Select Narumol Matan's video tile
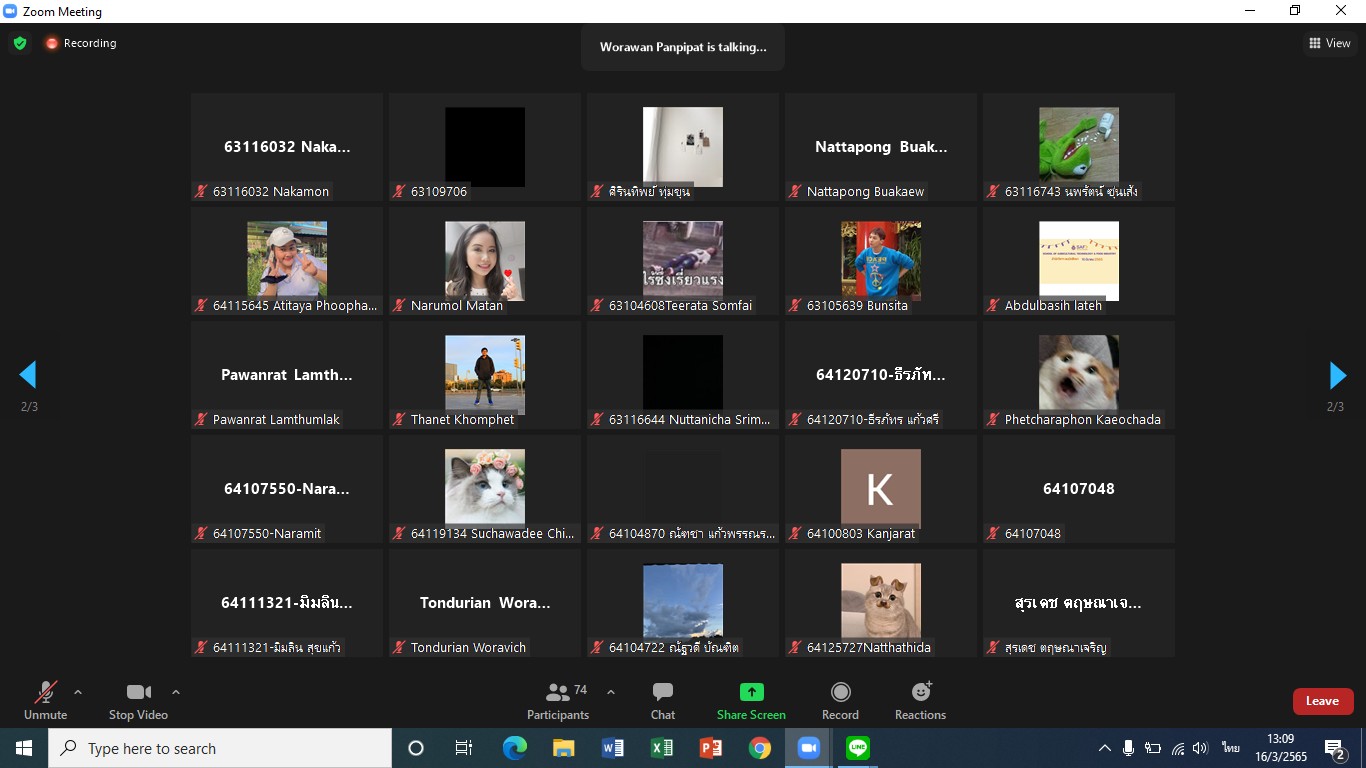The height and width of the screenshot is (768, 1366). pos(485,261)
